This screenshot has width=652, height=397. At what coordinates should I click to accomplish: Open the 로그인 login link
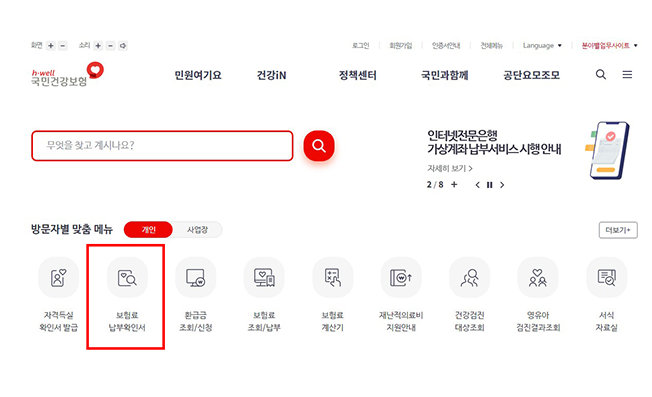point(361,46)
